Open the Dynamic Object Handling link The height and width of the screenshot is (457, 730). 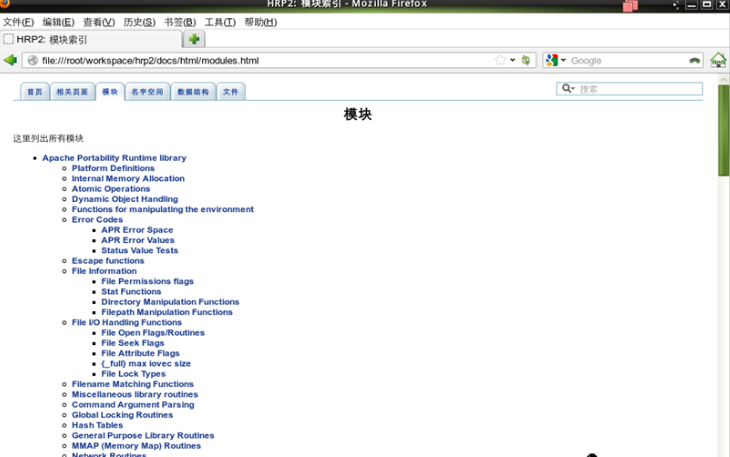click(125, 199)
